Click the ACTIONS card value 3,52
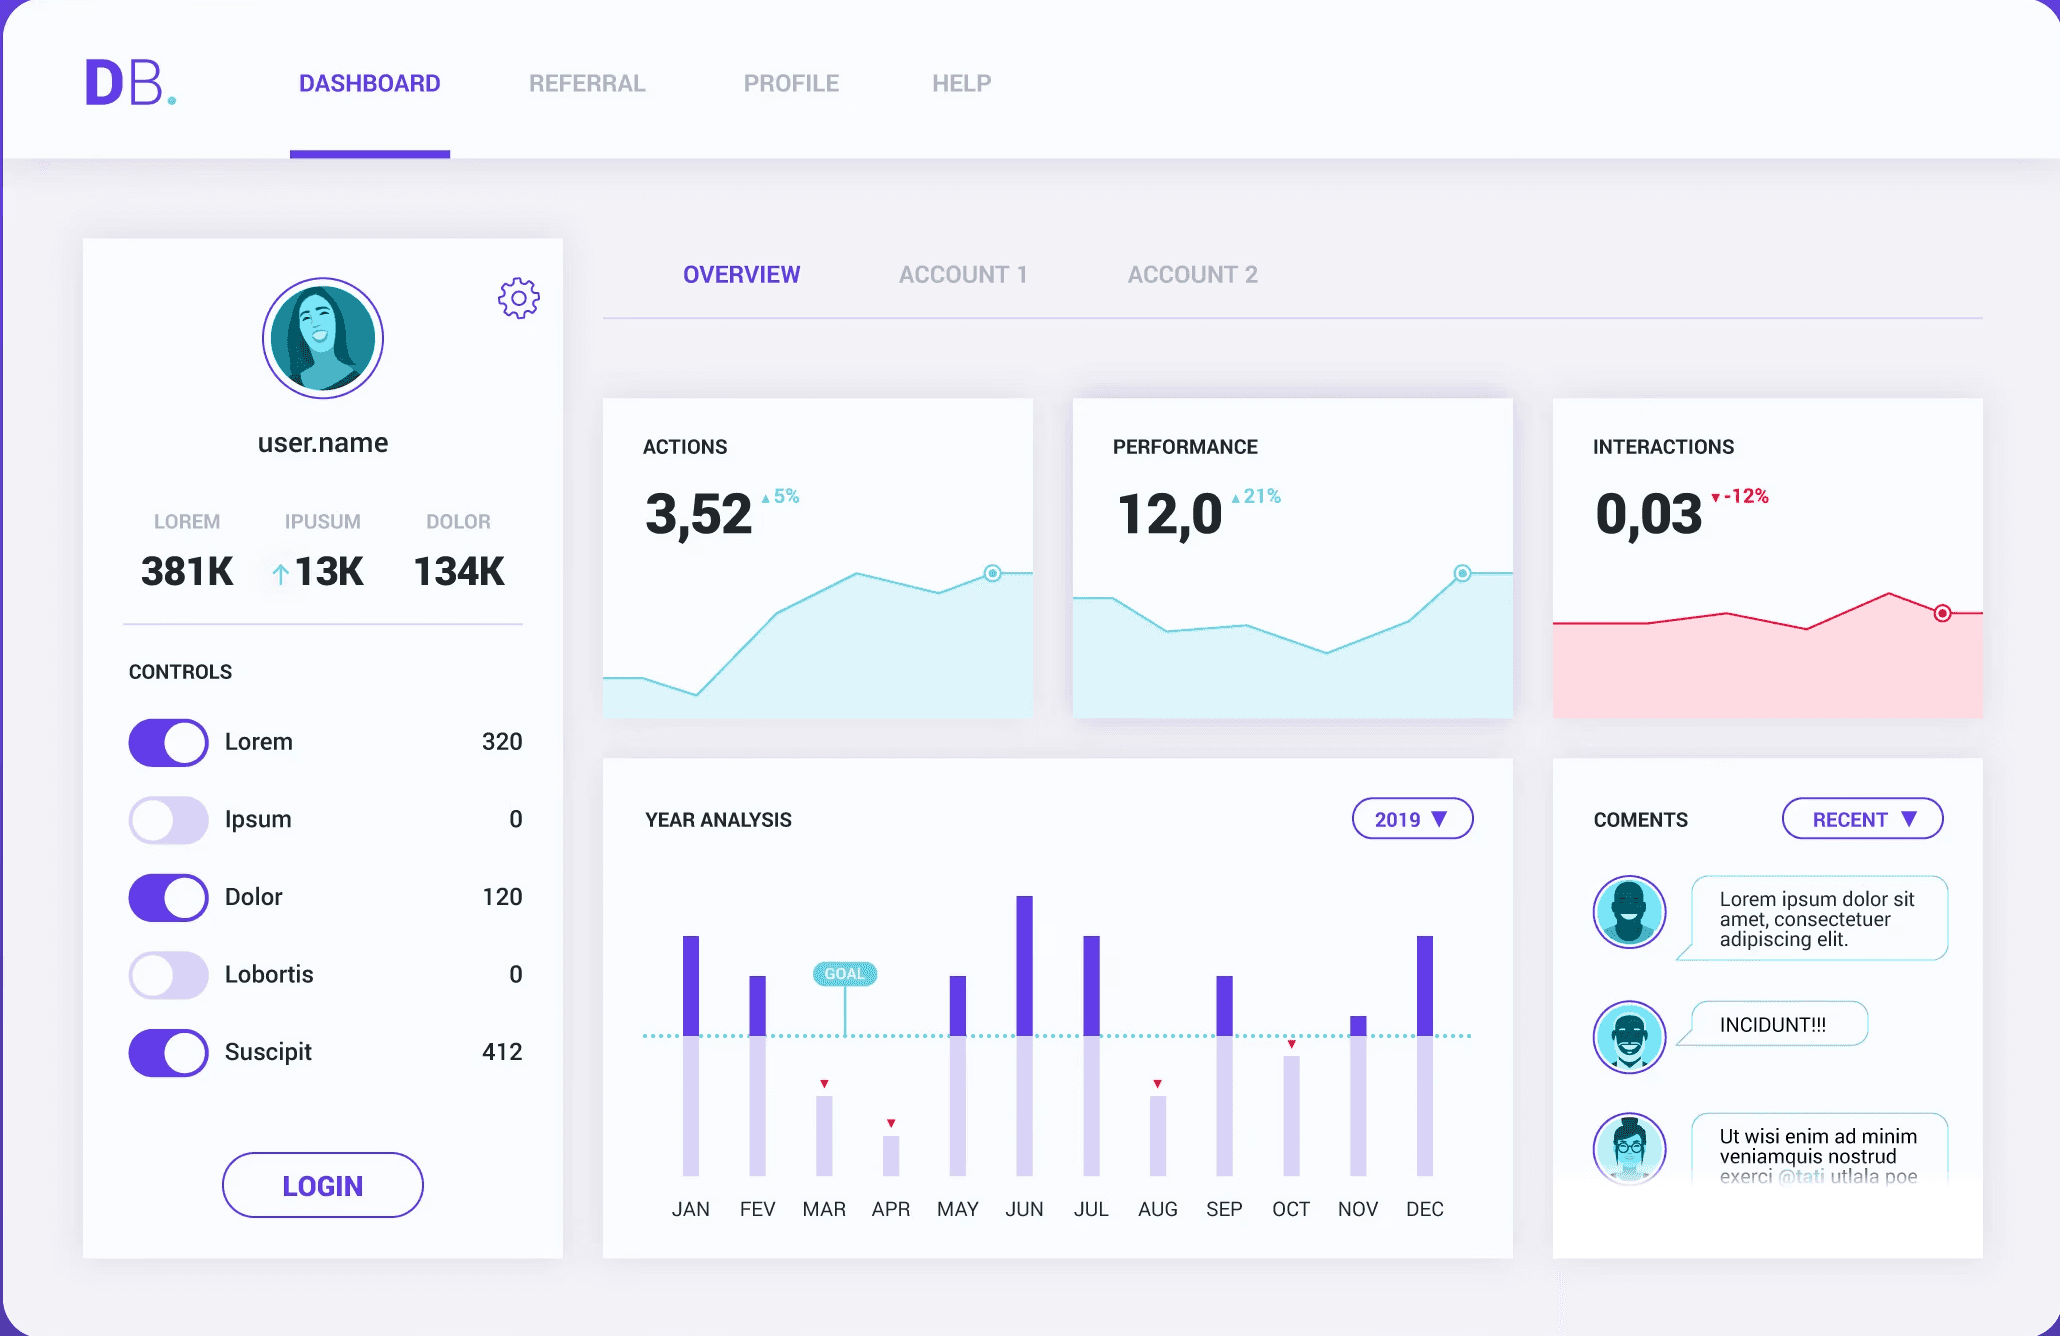 pyautogui.click(x=698, y=514)
